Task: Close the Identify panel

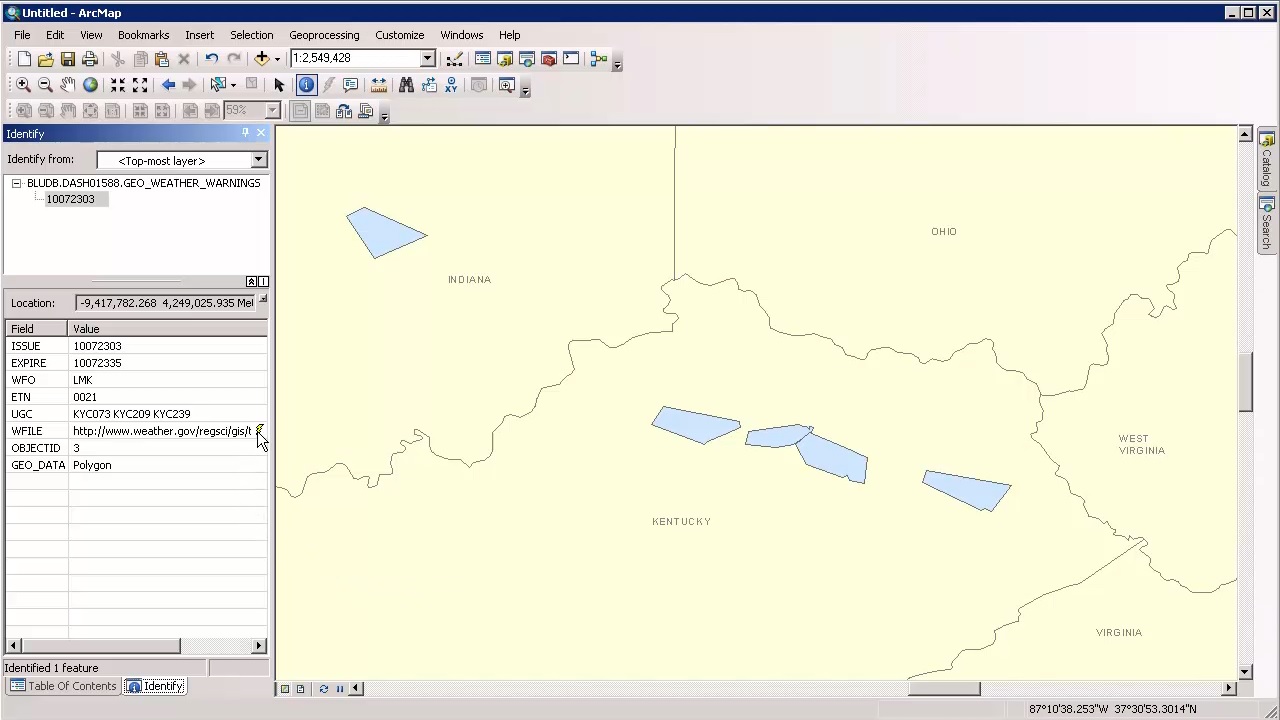Action: pyautogui.click(x=261, y=133)
